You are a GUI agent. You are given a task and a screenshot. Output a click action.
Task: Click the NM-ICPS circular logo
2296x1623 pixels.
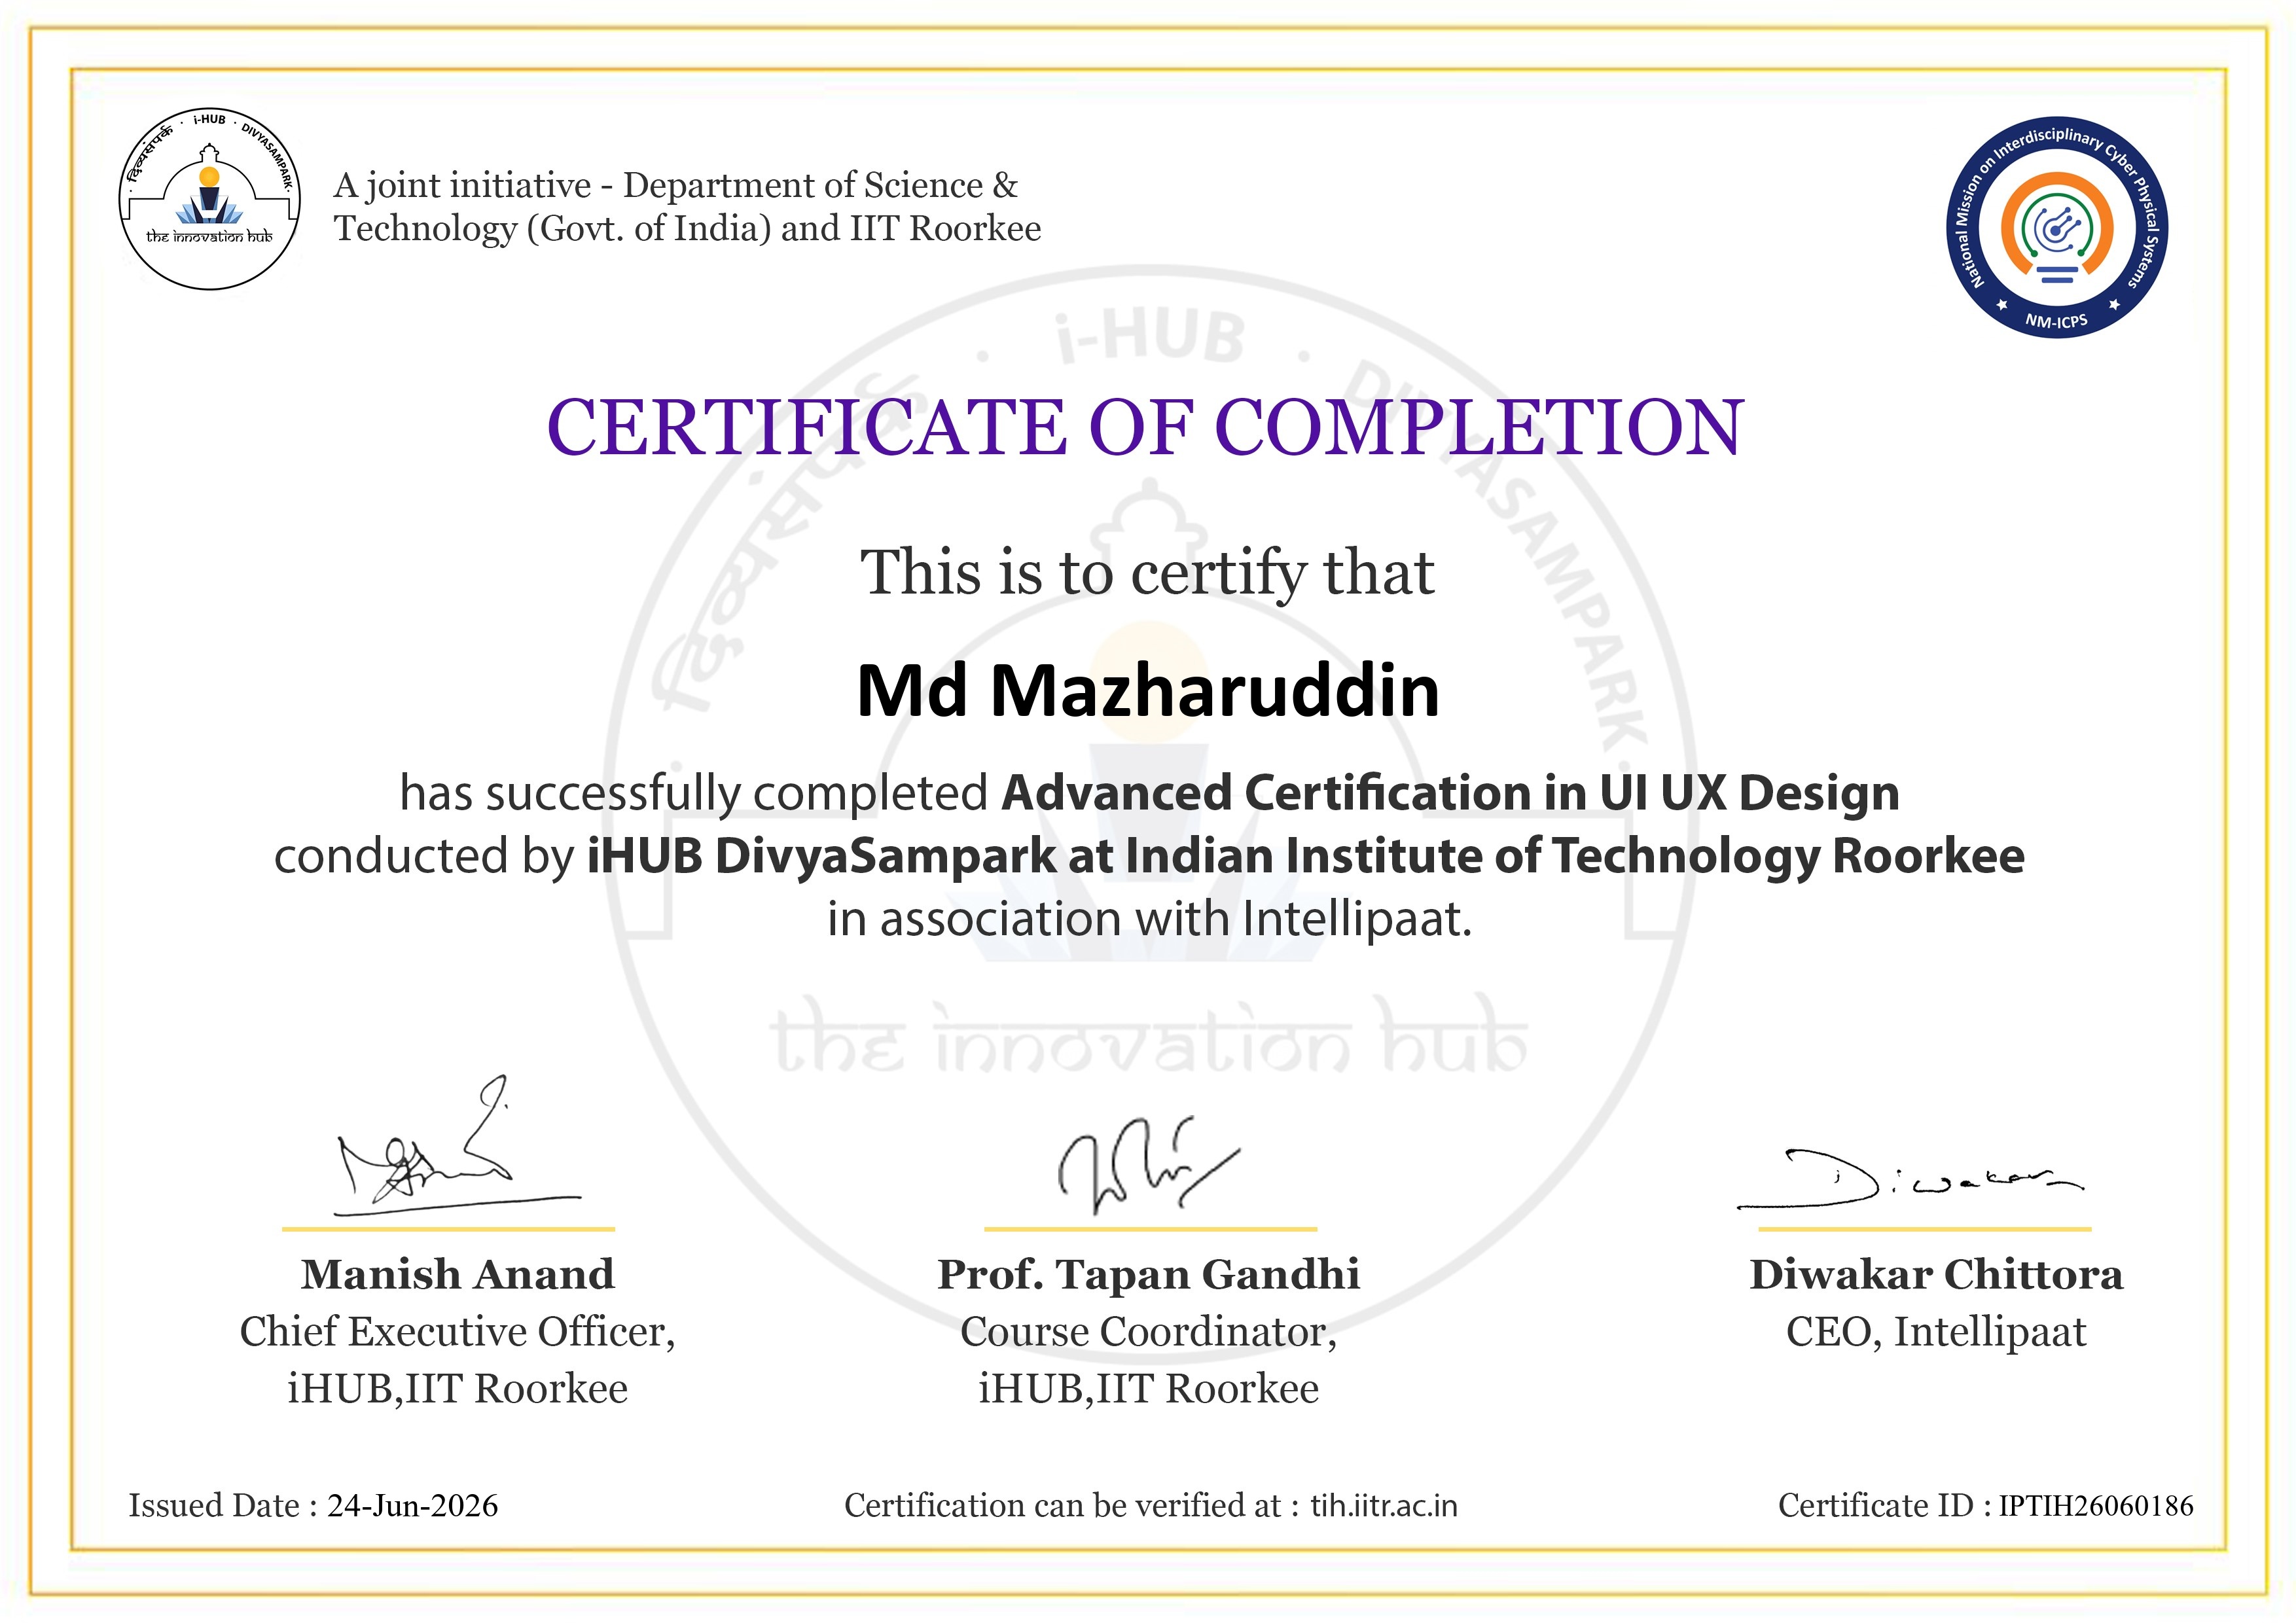pos(2057,228)
